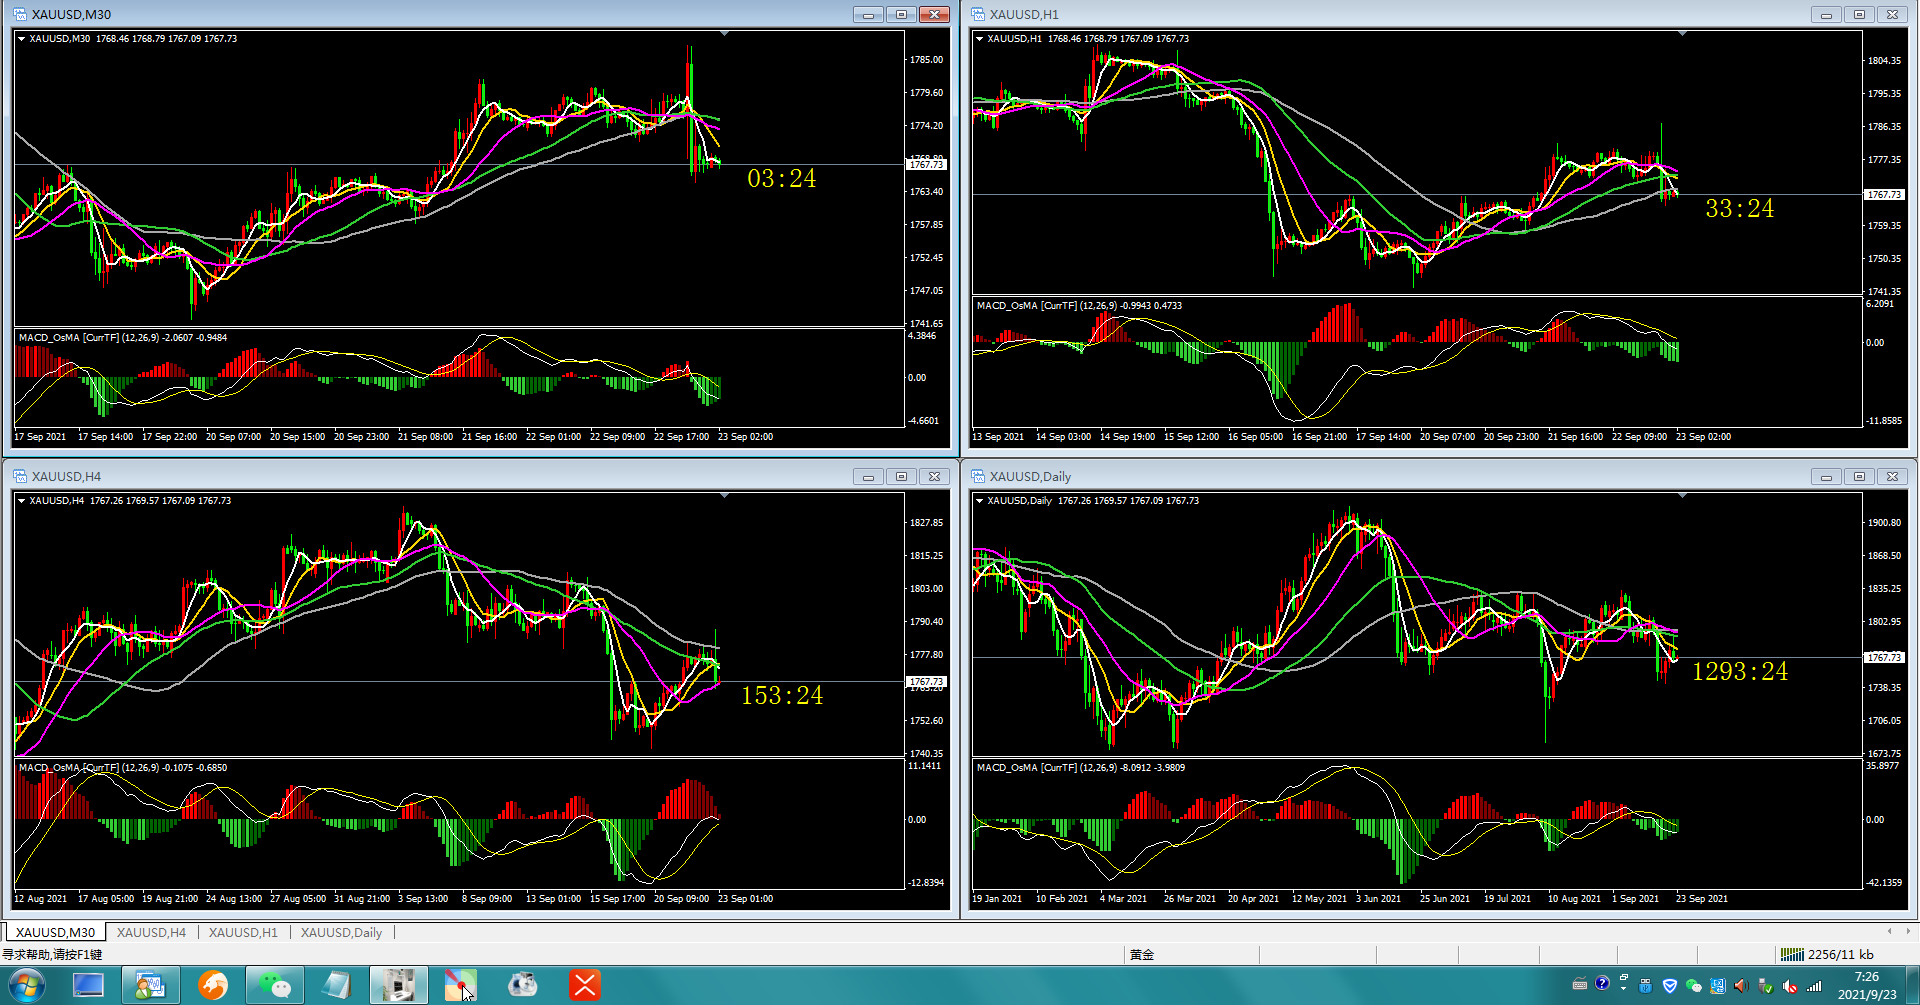This screenshot has width=1920, height=1005.
Task: Click the chart shift marker on M30 chart
Action: (724, 34)
